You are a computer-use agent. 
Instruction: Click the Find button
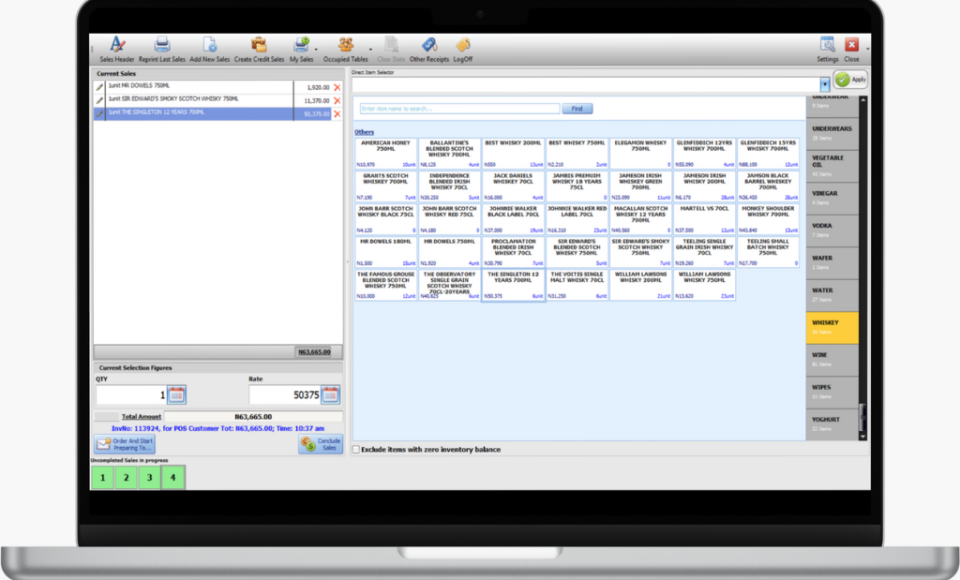pos(577,108)
